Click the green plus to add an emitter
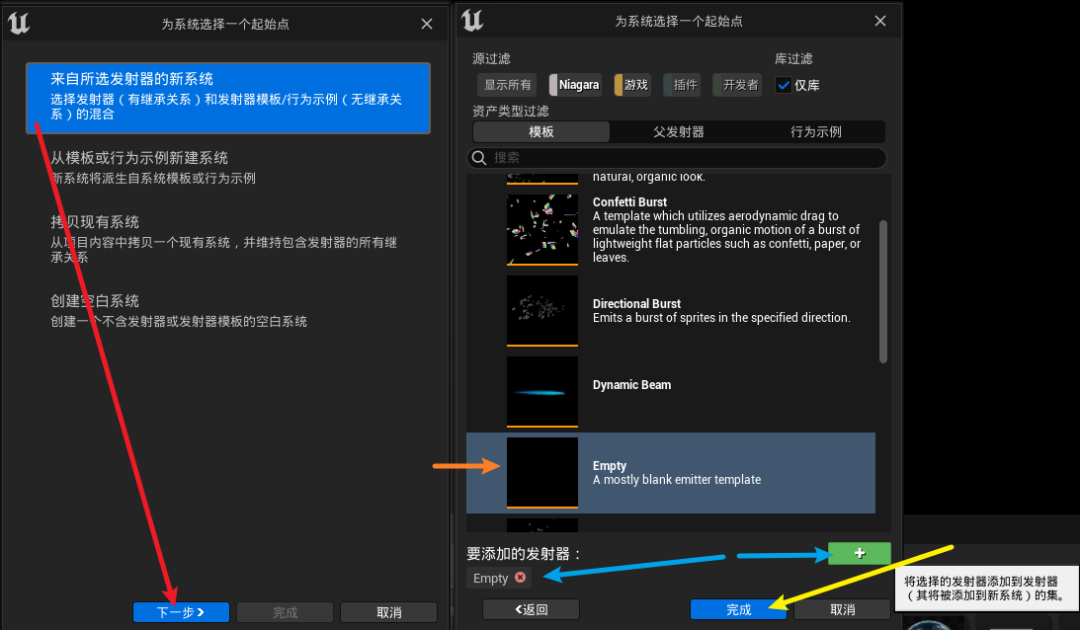Image resolution: width=1080 pixels, height=630 pixels. (858, 552)
